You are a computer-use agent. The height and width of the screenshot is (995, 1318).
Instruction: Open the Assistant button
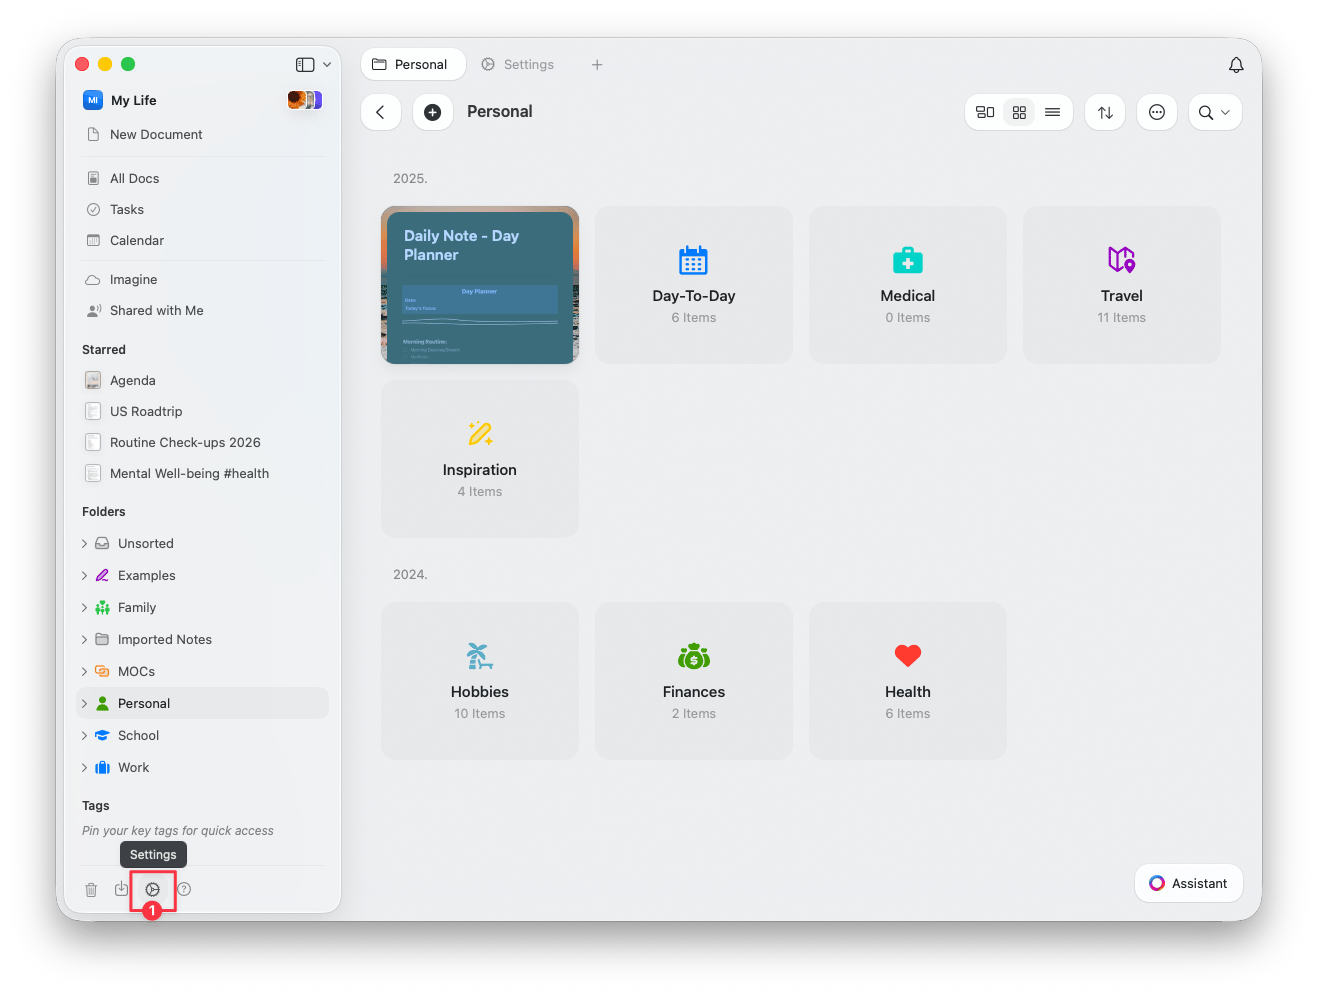click(1189, 883)
